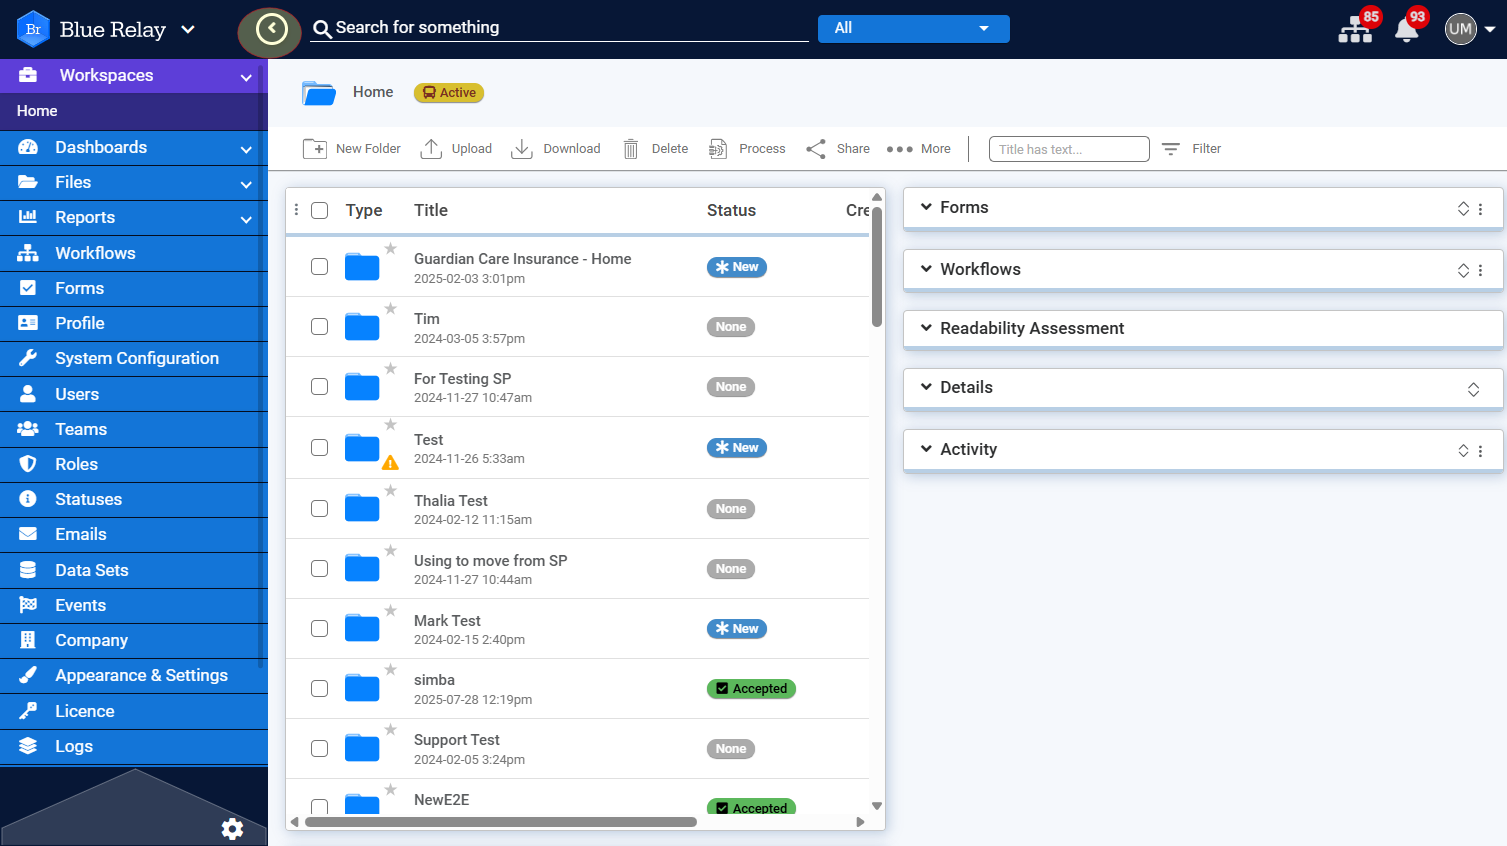Open Workflows in the sidebar

pyautogui.click(x=134, y=253)
